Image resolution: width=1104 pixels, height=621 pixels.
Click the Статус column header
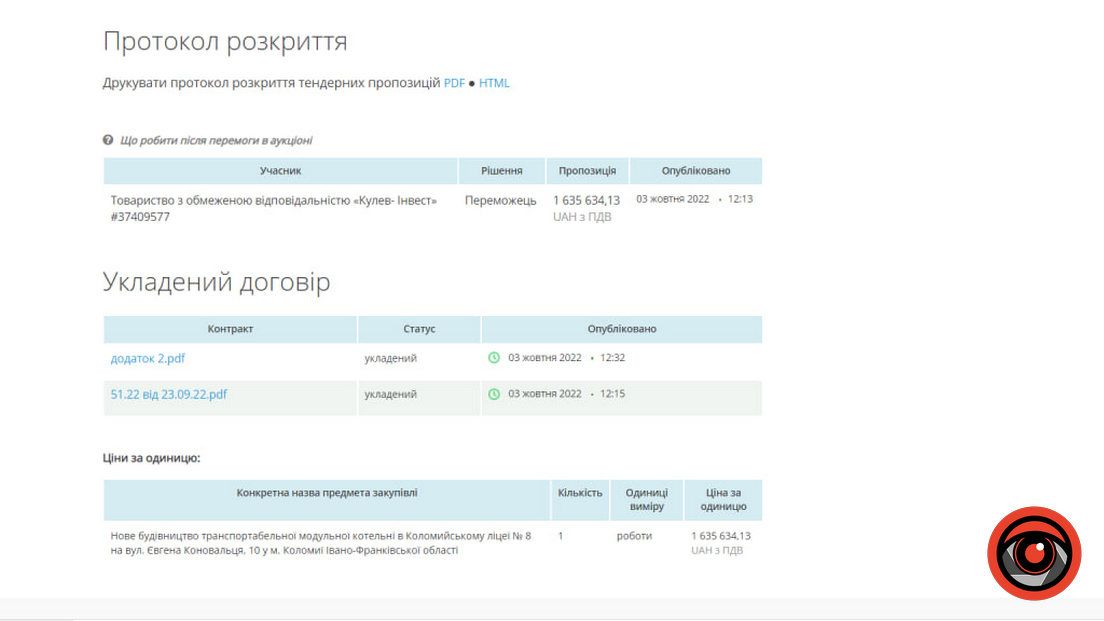pyautogui.click(x=418, y=328)
